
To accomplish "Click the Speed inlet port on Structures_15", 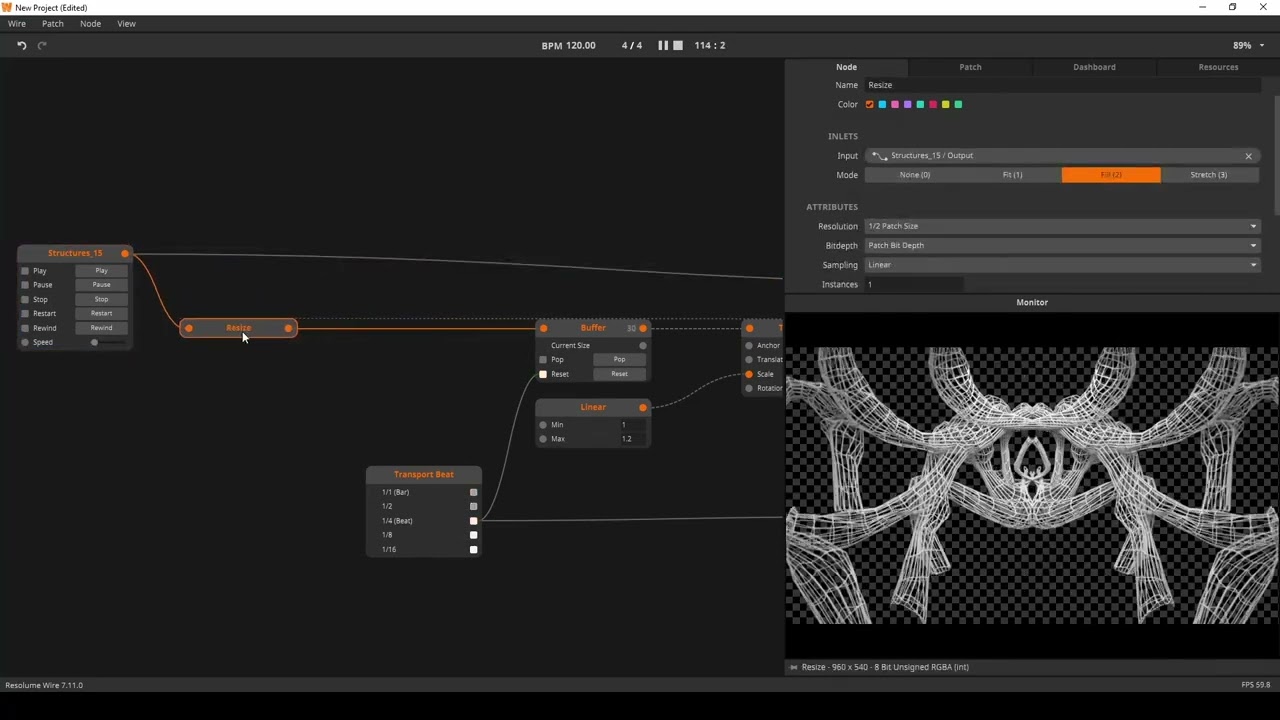I will pyautogui.click(x=25, y=342).
